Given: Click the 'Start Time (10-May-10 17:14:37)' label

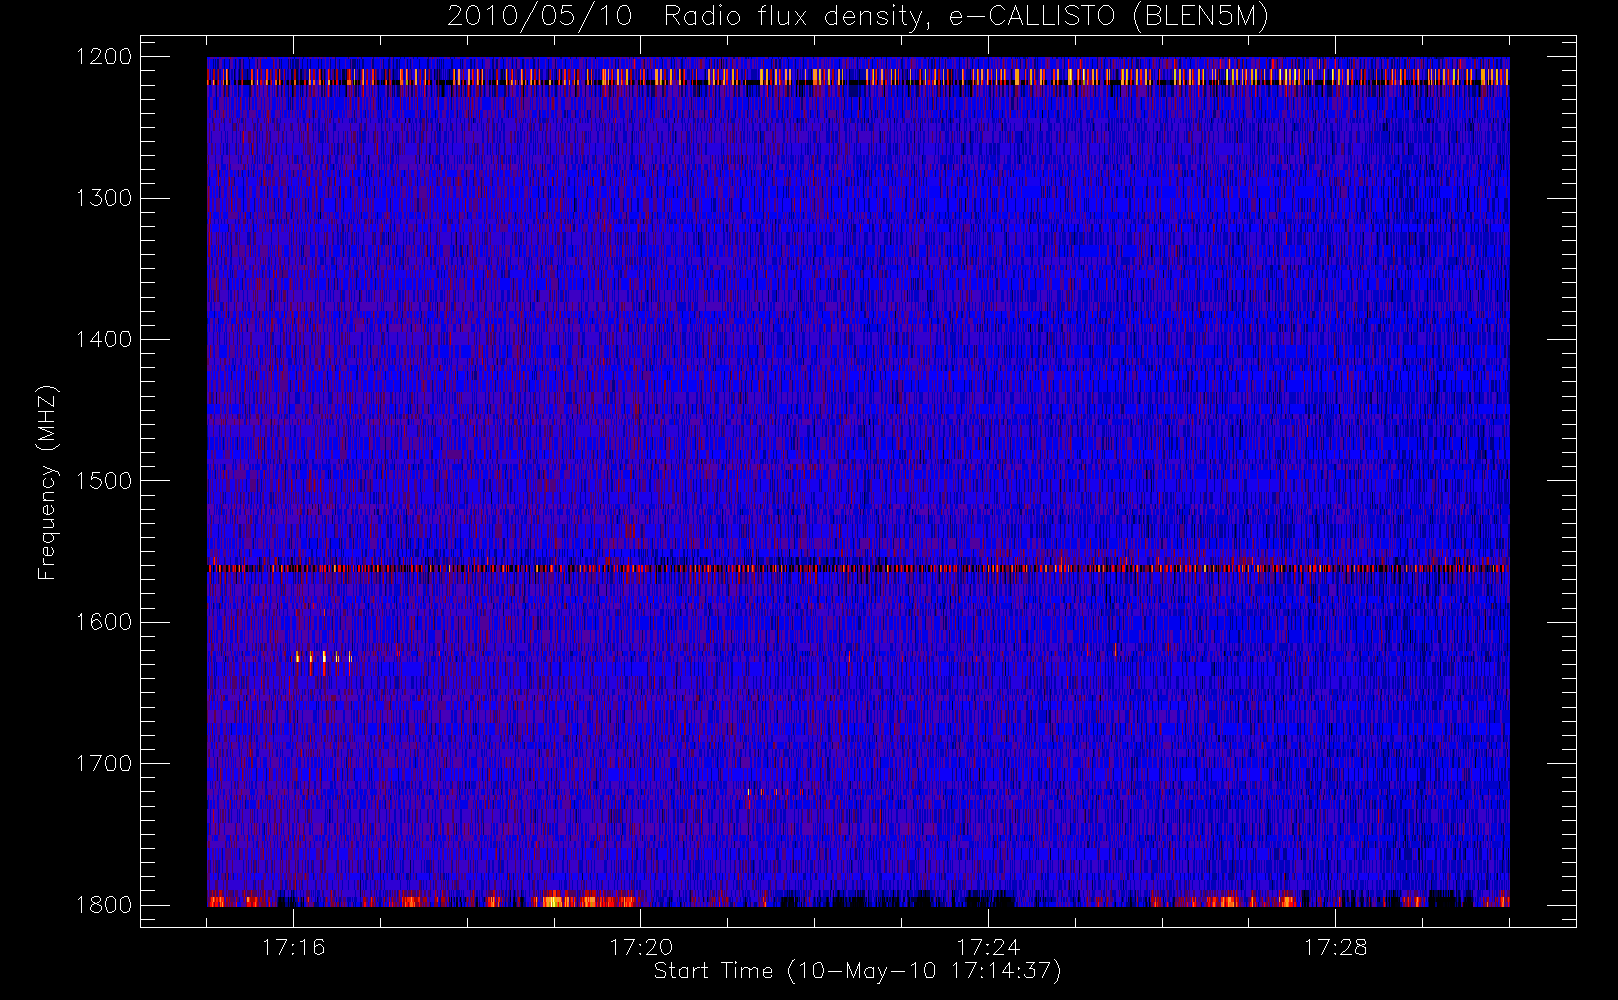Looking at the screenshot, I should (857, 971).
